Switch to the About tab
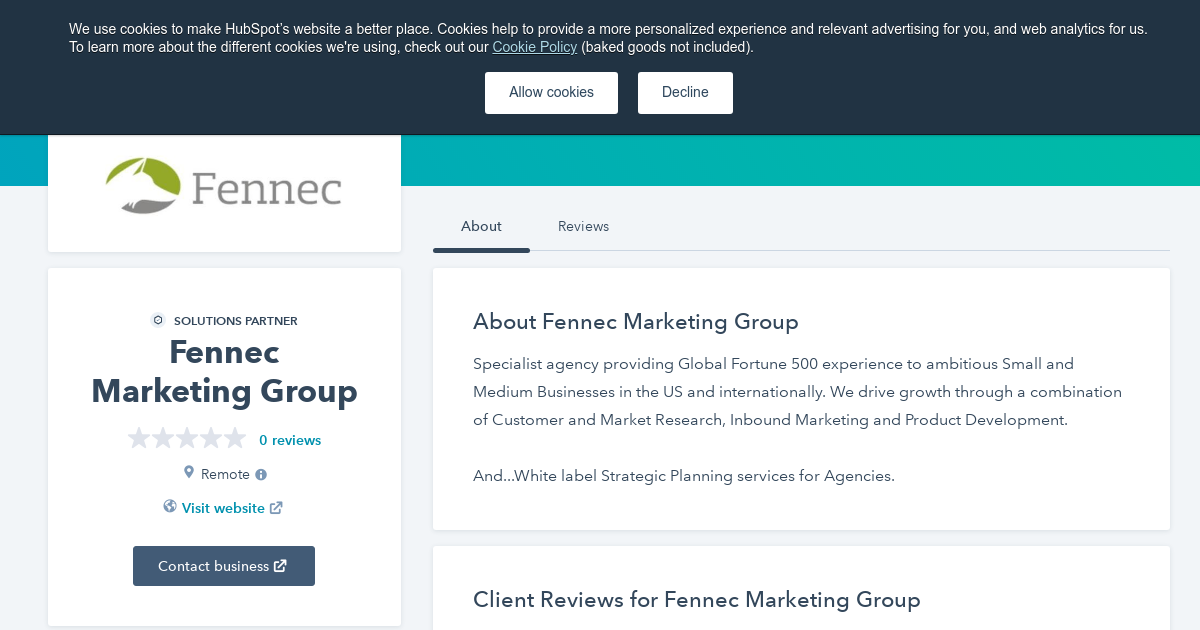Viewport: 1200px width, 630px height. (x=481, y=226)
